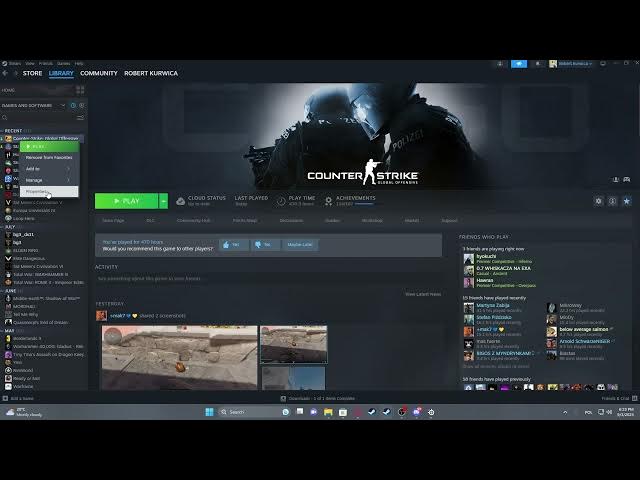
Task: Click the Maybe Later button
Action: pos(300,244)
